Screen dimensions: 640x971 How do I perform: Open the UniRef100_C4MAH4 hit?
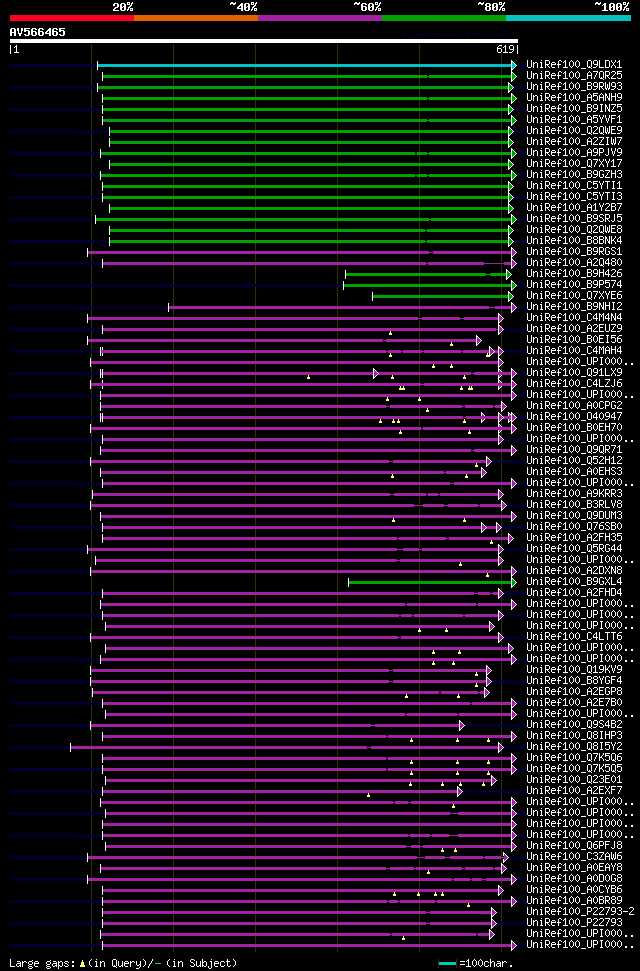click(574, 351)
